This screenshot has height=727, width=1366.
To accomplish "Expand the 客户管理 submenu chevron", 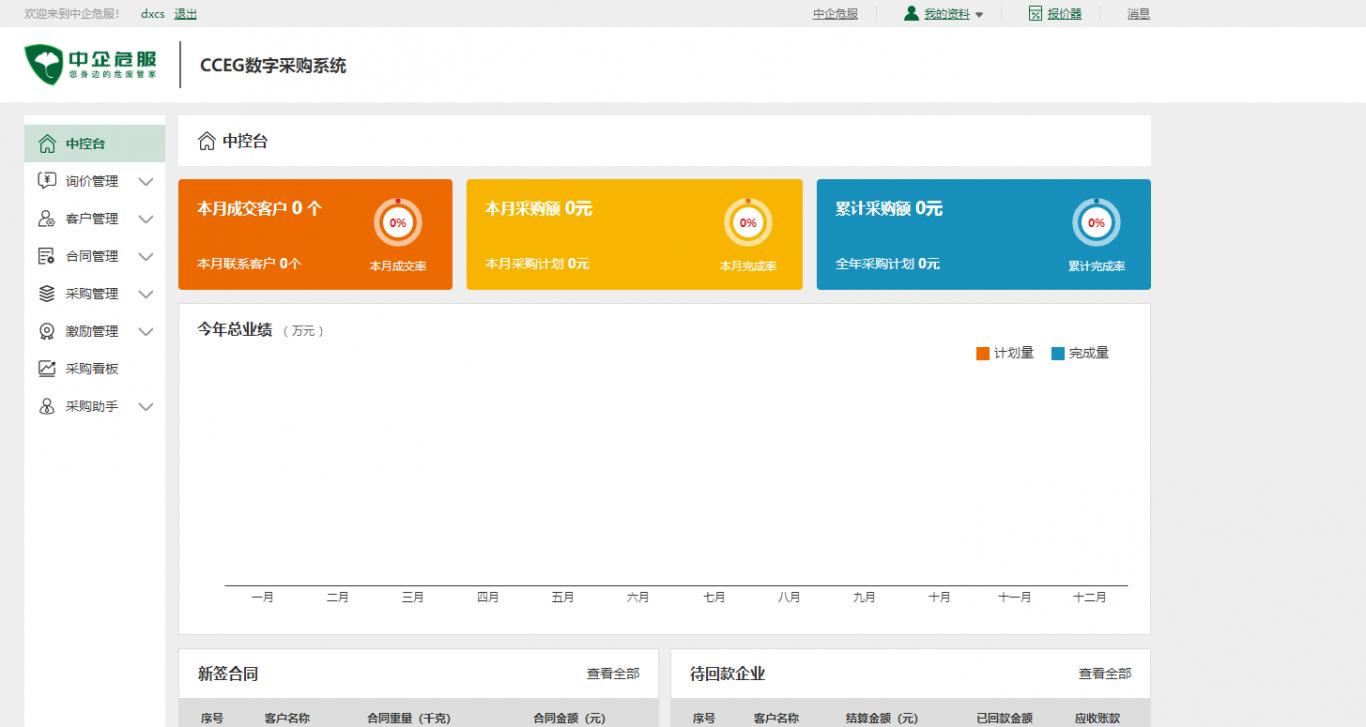I will 146,219.
